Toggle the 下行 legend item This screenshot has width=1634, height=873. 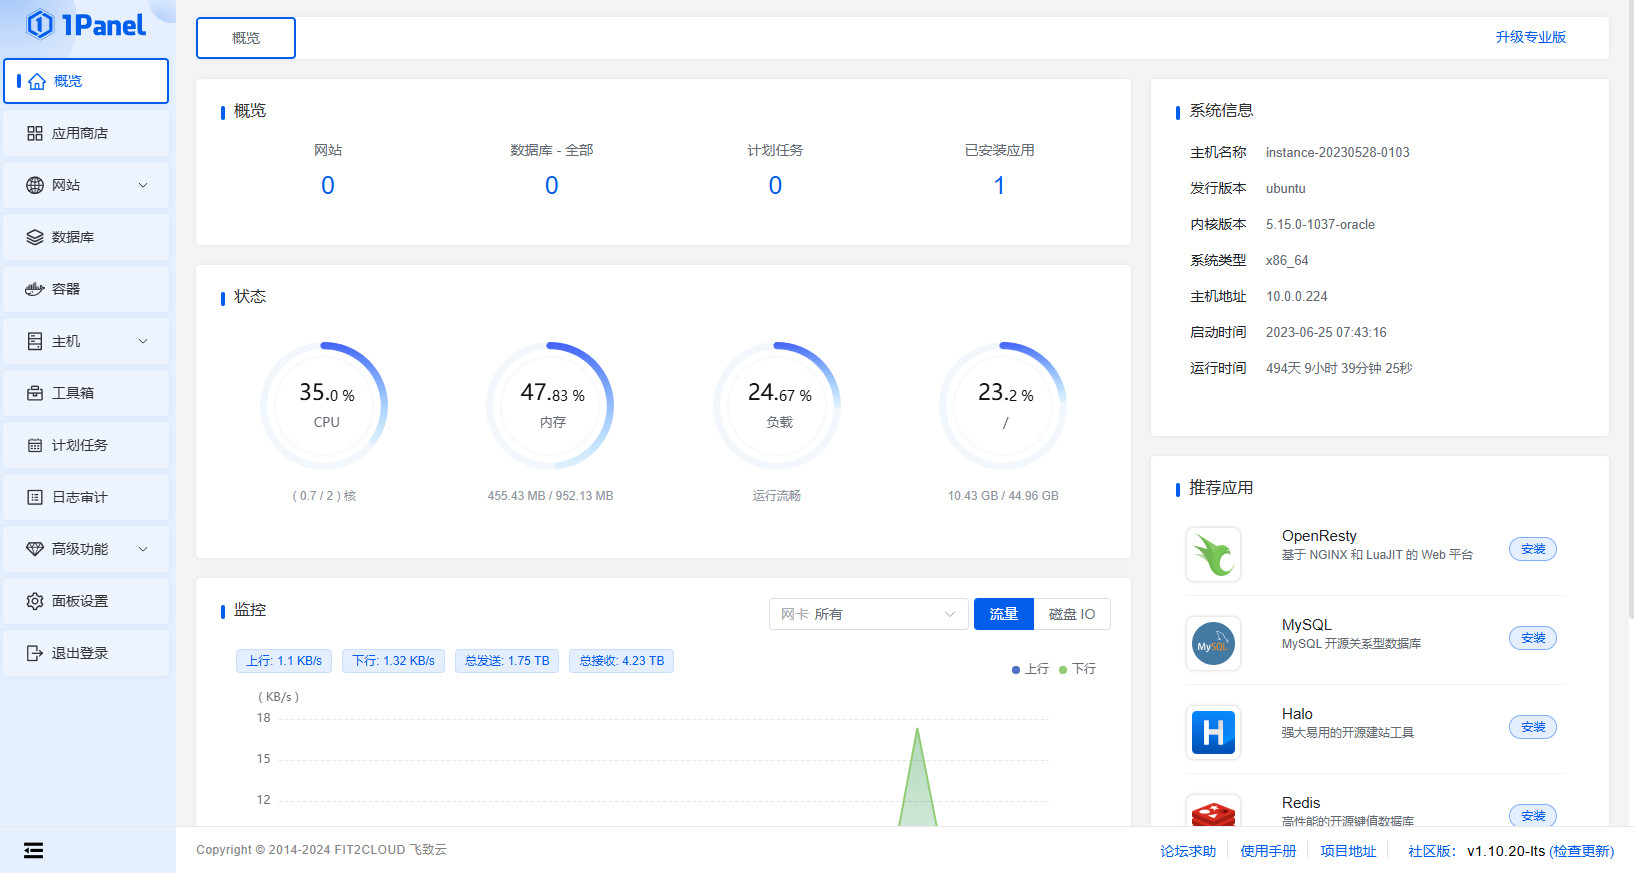[x=1077, y=669]
